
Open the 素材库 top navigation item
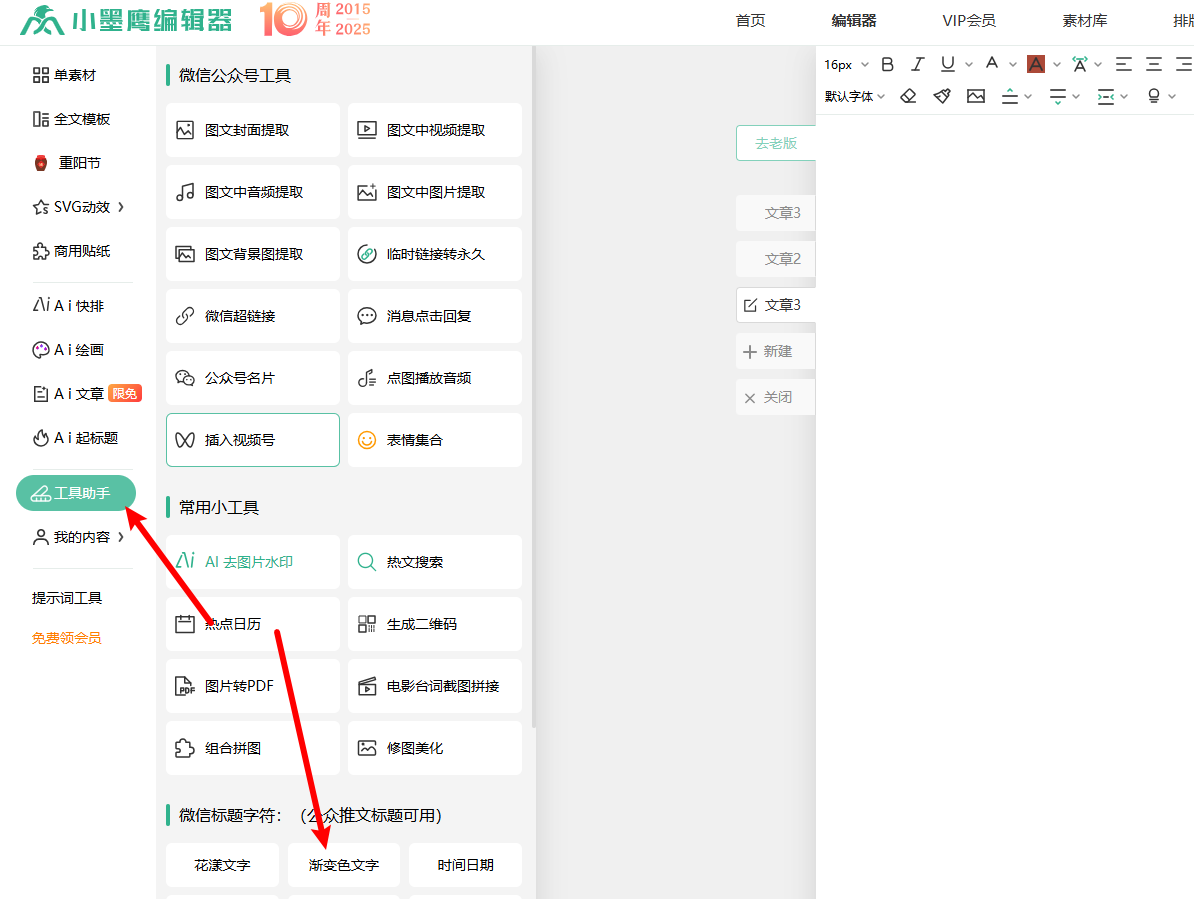[x=1084, y=21]
